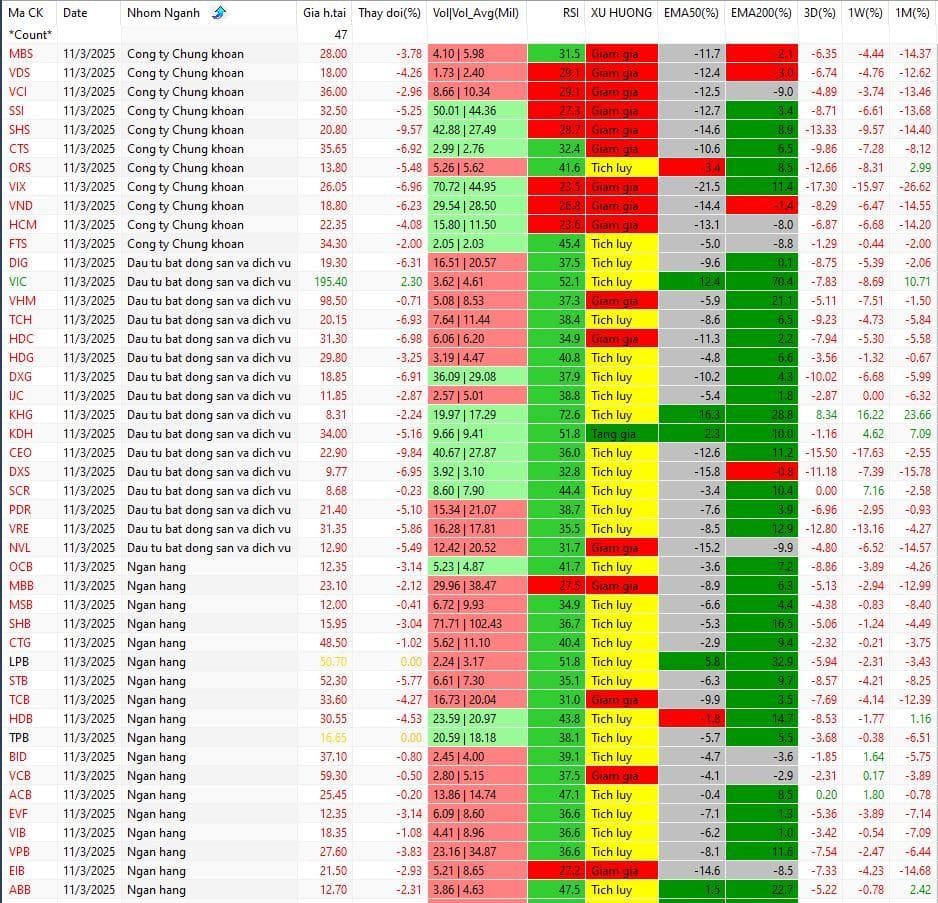This screenshot has width=938, height=903.
Task: Select the HCM ticker symbol
Action: (x=23, y=225)
